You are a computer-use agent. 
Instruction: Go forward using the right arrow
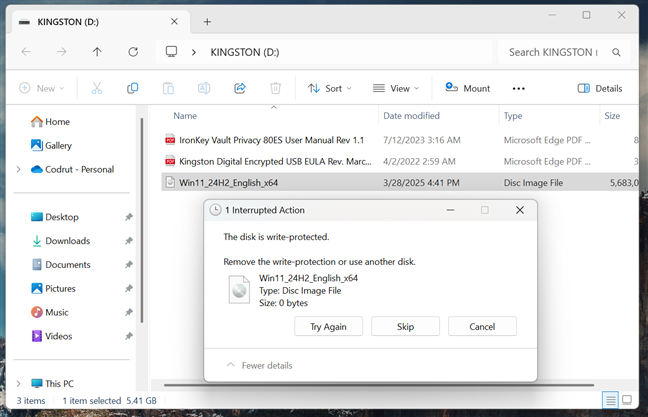click(62, 52)
